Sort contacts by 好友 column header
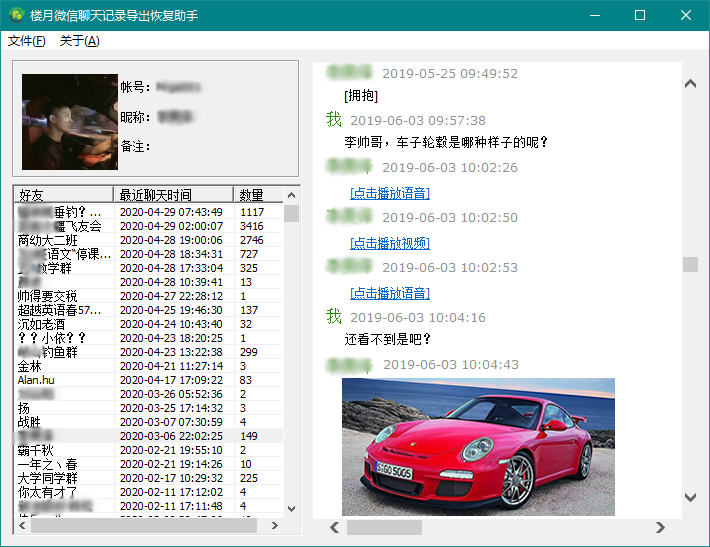The width and height of the screenshot is (710, 547). (63, 194)
